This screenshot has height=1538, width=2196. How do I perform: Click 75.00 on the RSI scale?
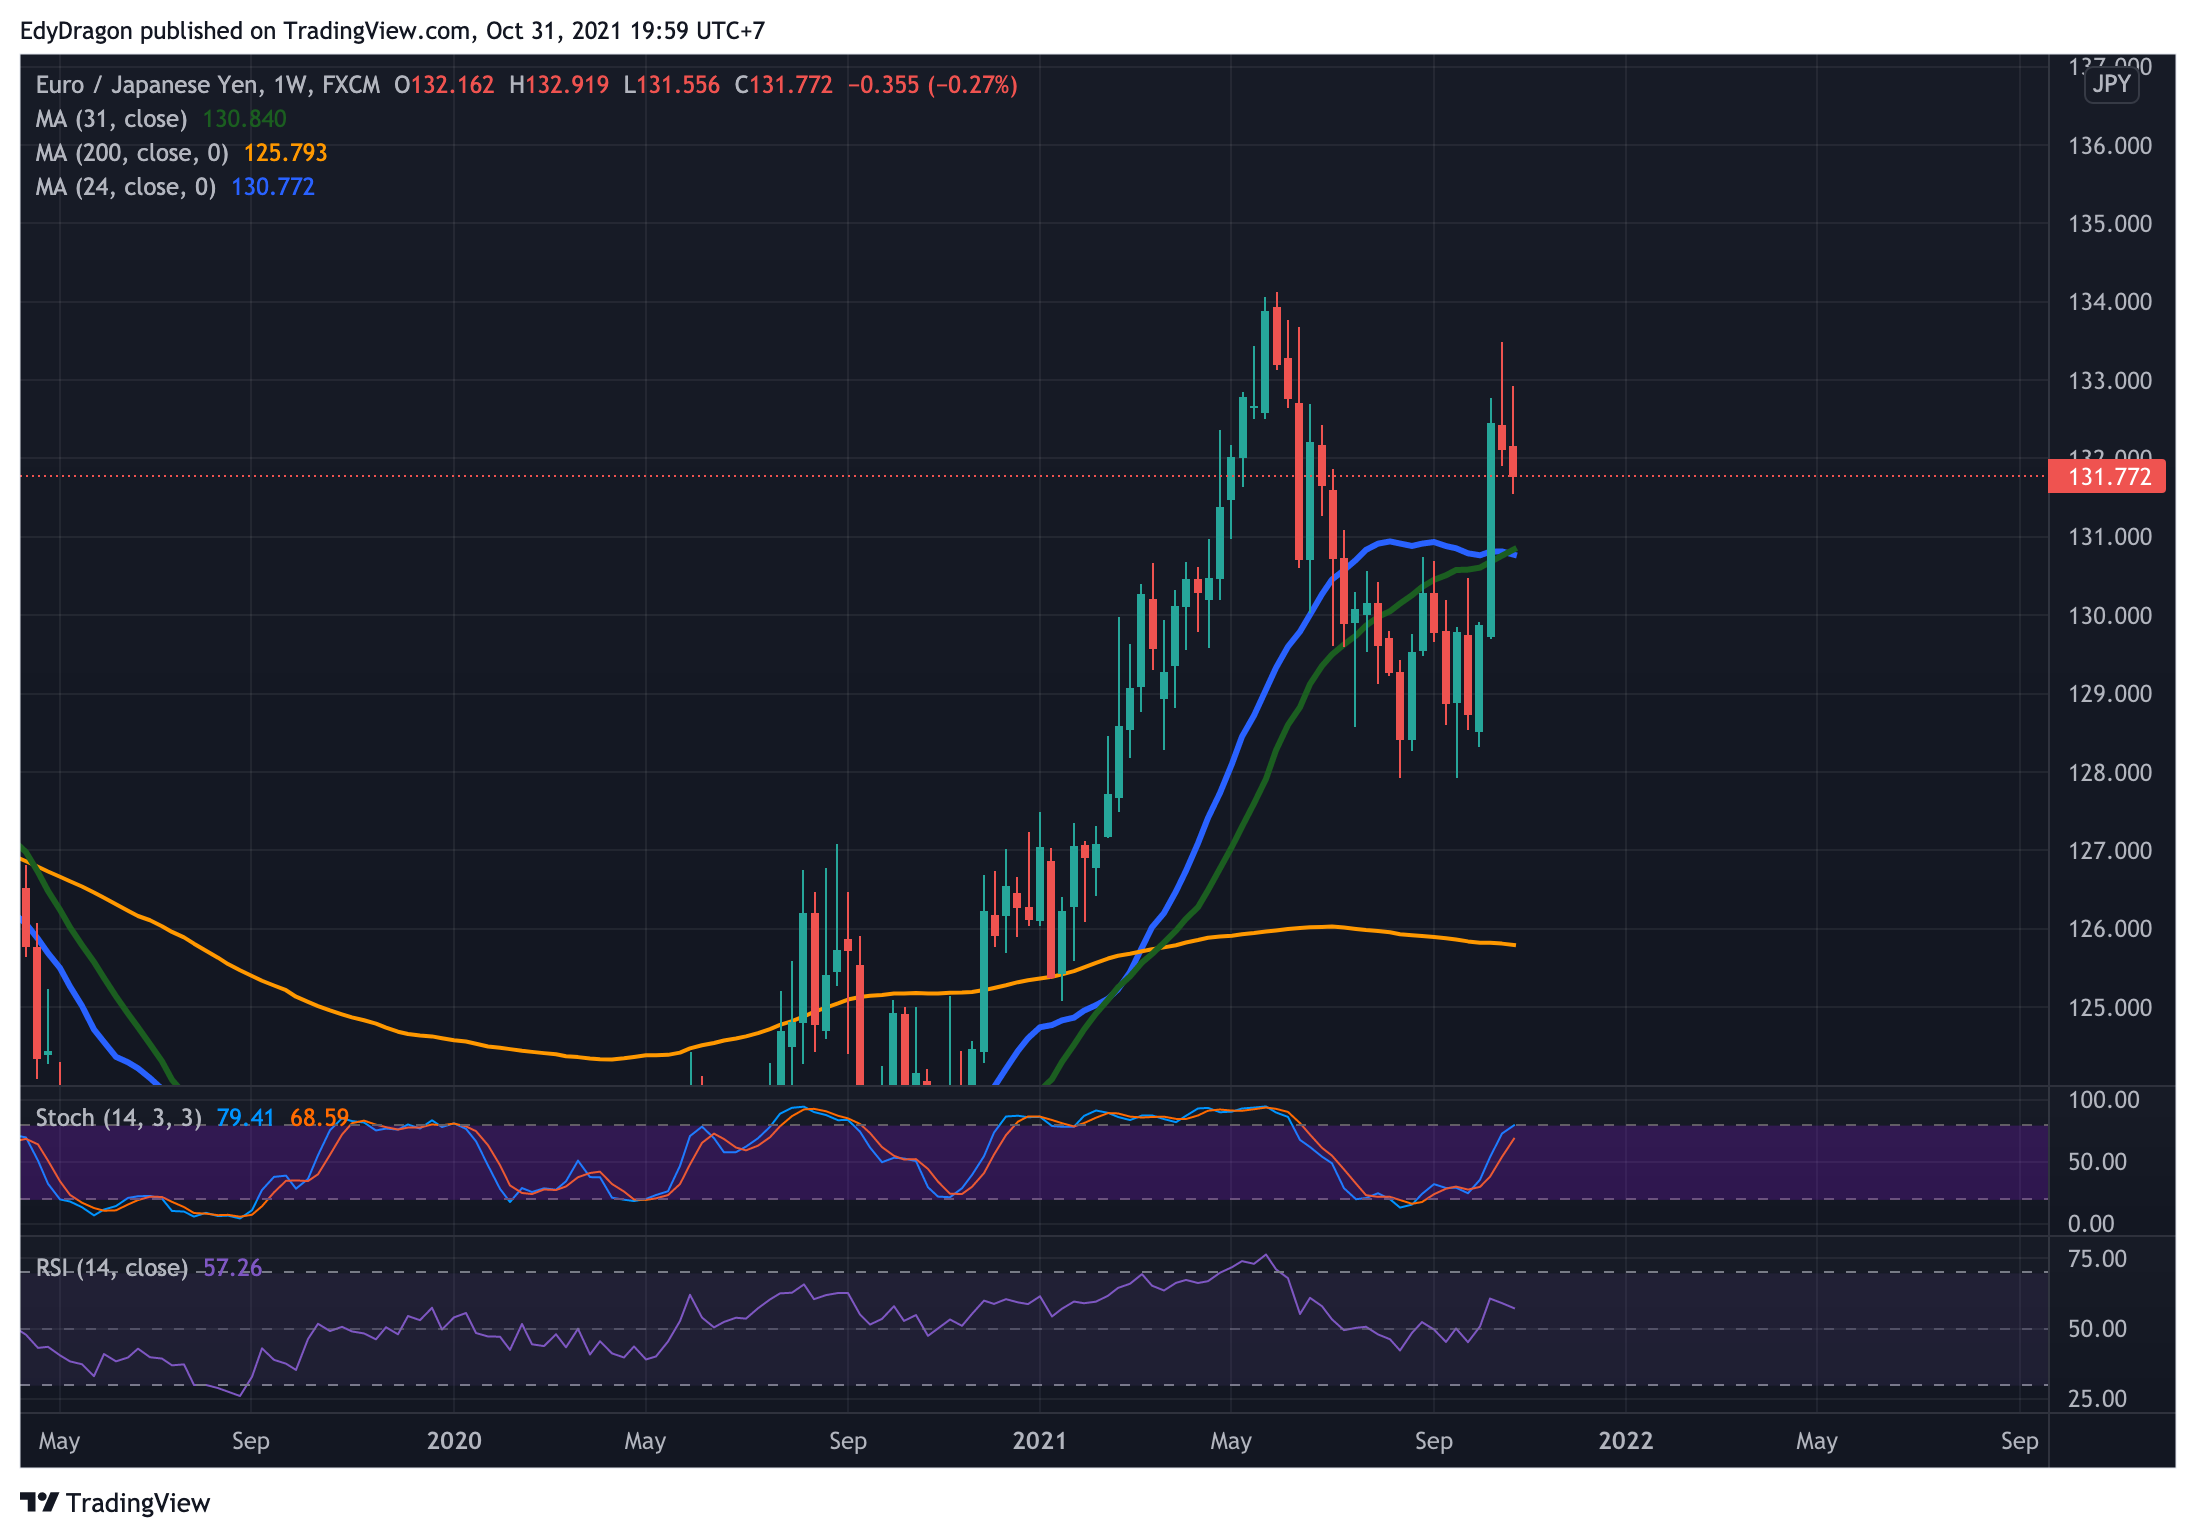coord(2097,1259)
